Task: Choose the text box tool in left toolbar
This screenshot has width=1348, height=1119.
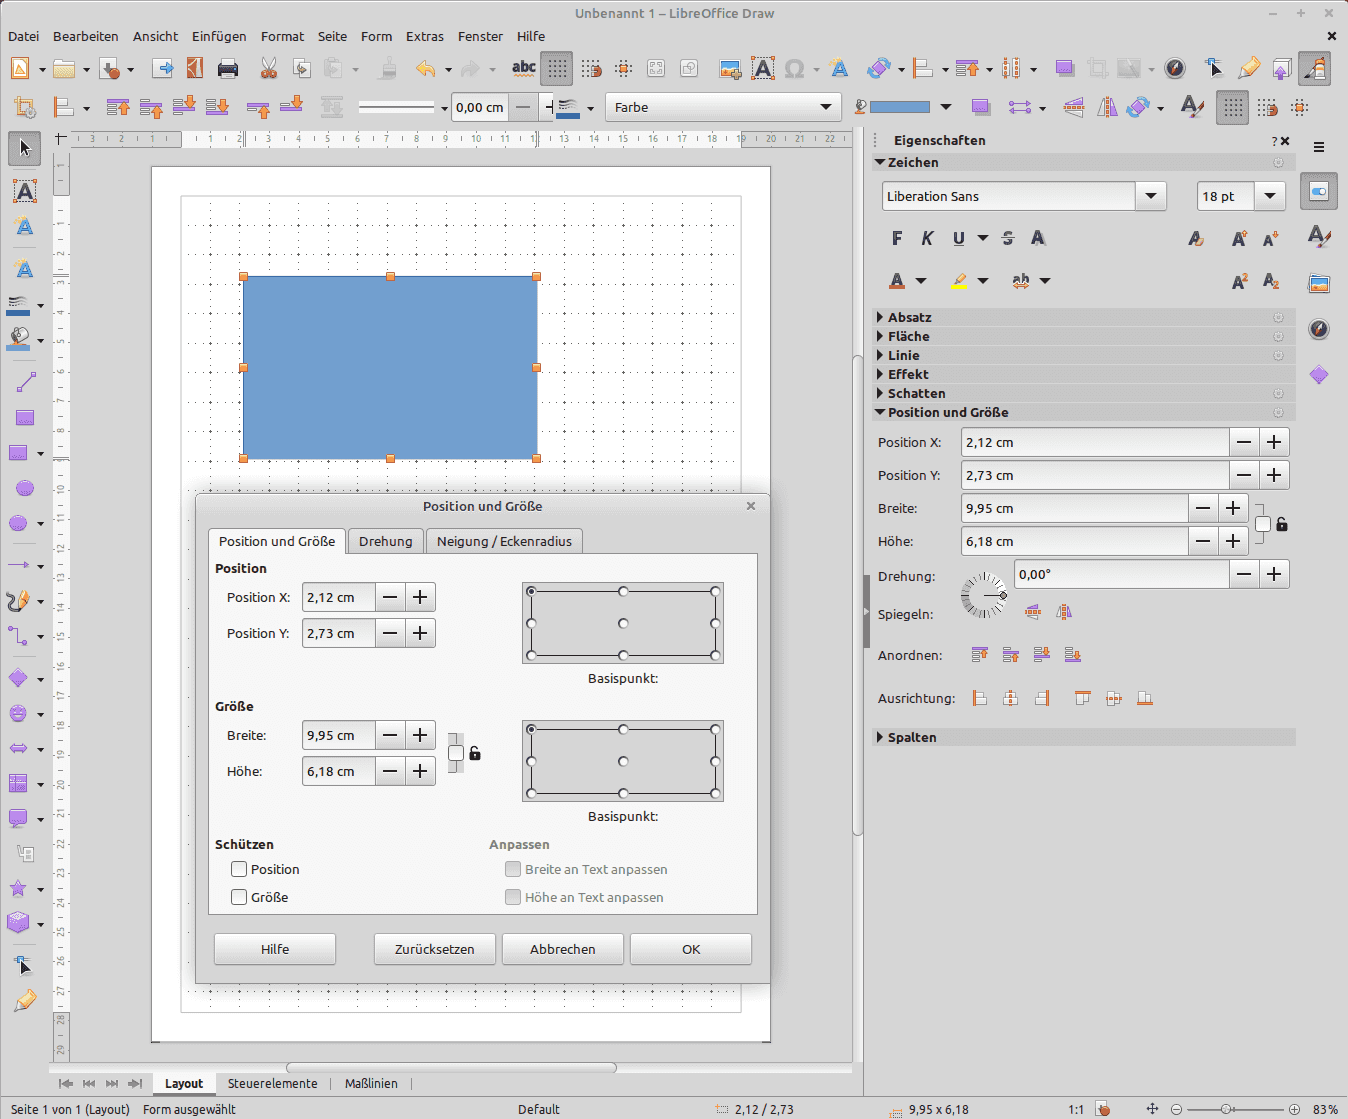Action: click(24, 191)
